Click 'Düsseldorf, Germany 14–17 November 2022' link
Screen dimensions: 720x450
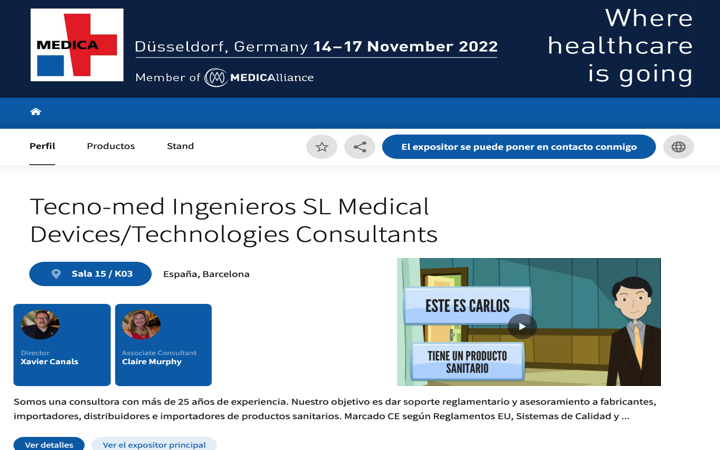(316, 47)
